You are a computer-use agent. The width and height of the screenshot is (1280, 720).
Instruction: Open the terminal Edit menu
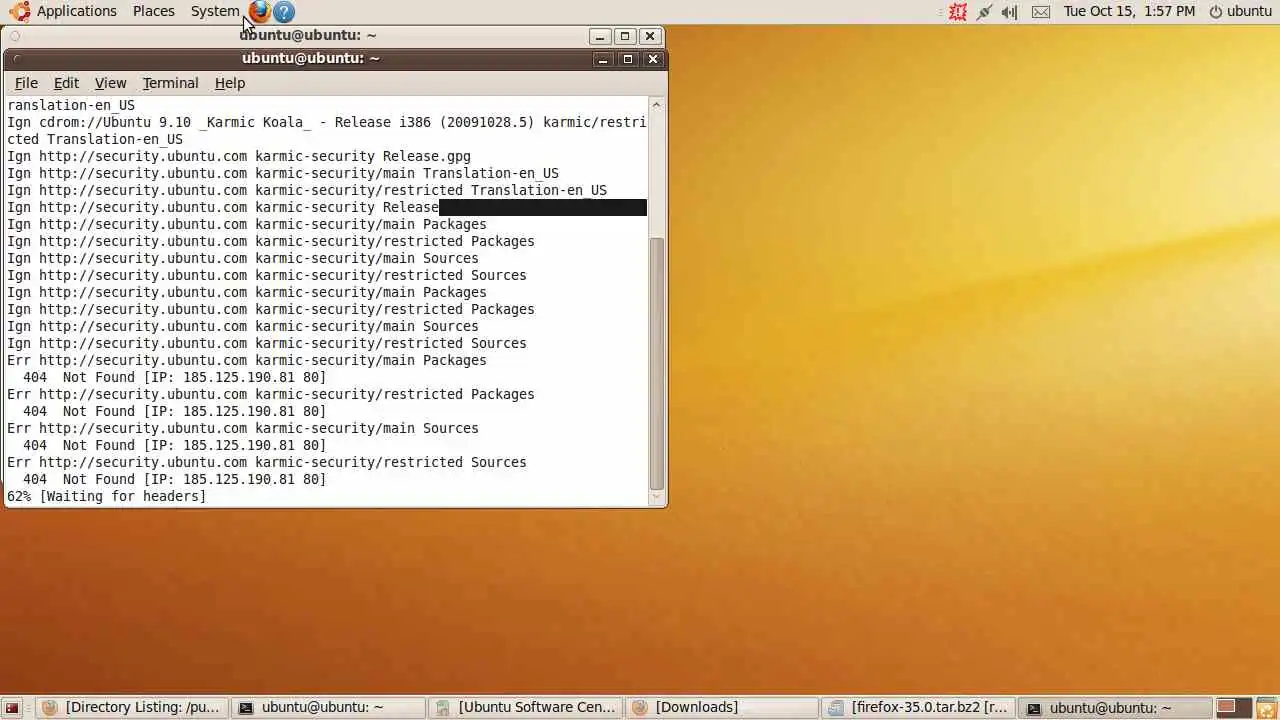(x=66, y=83)
